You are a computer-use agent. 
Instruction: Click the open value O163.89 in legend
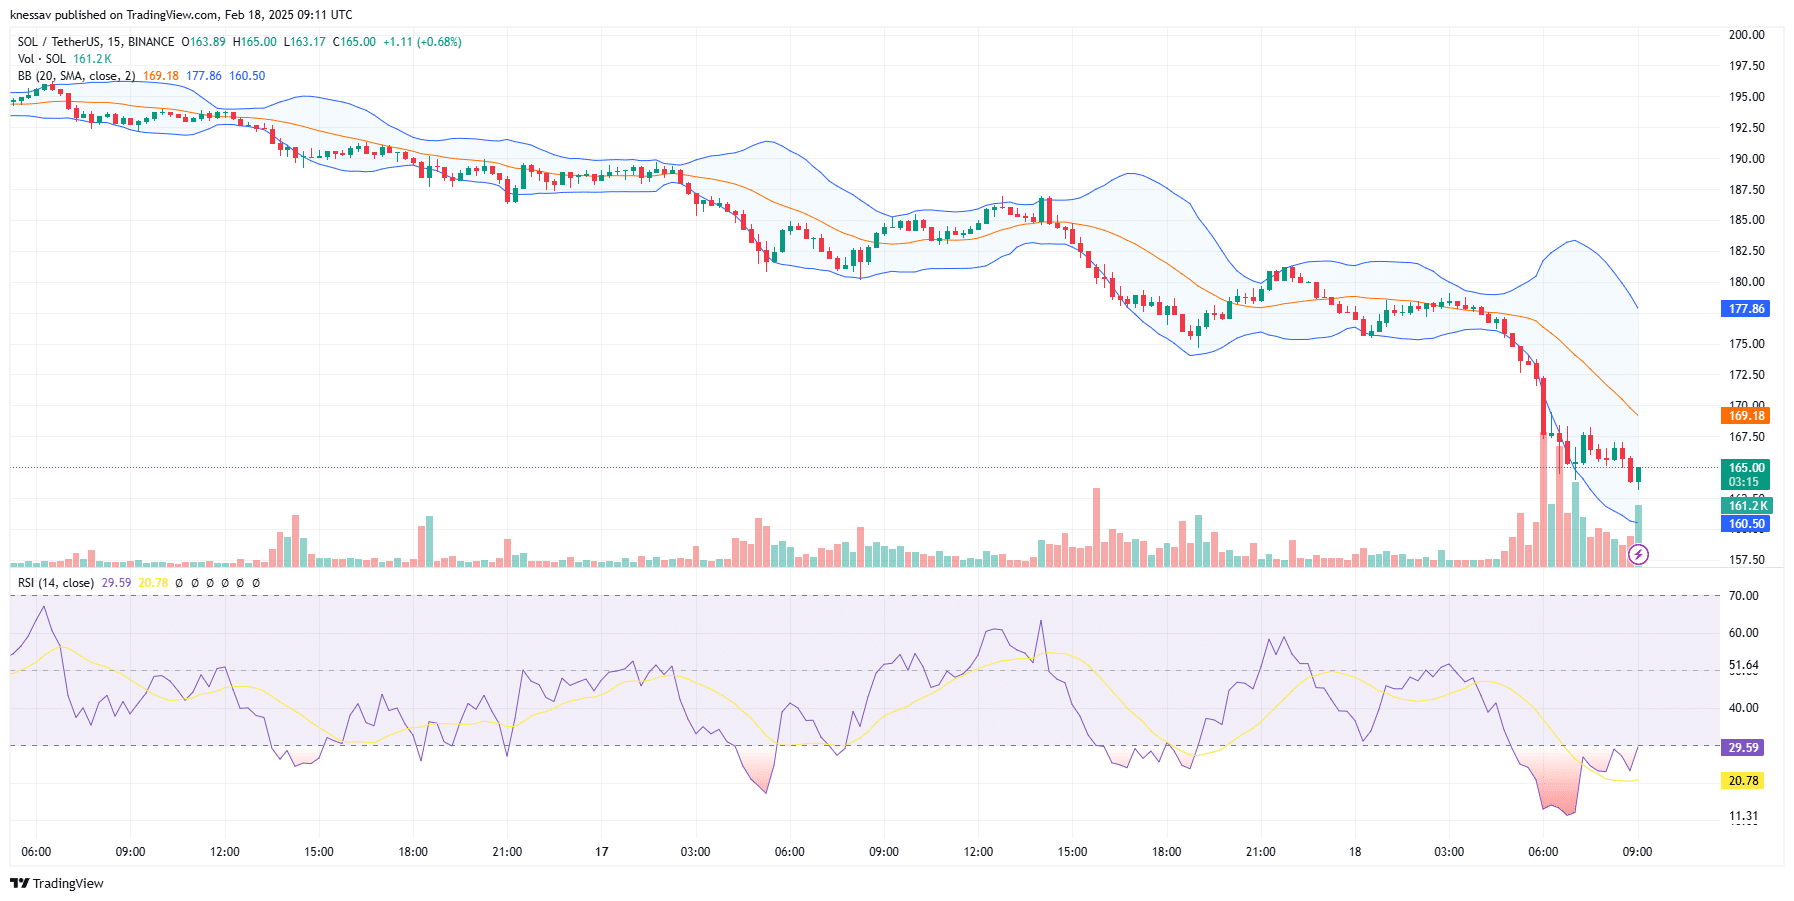point(203,42)
